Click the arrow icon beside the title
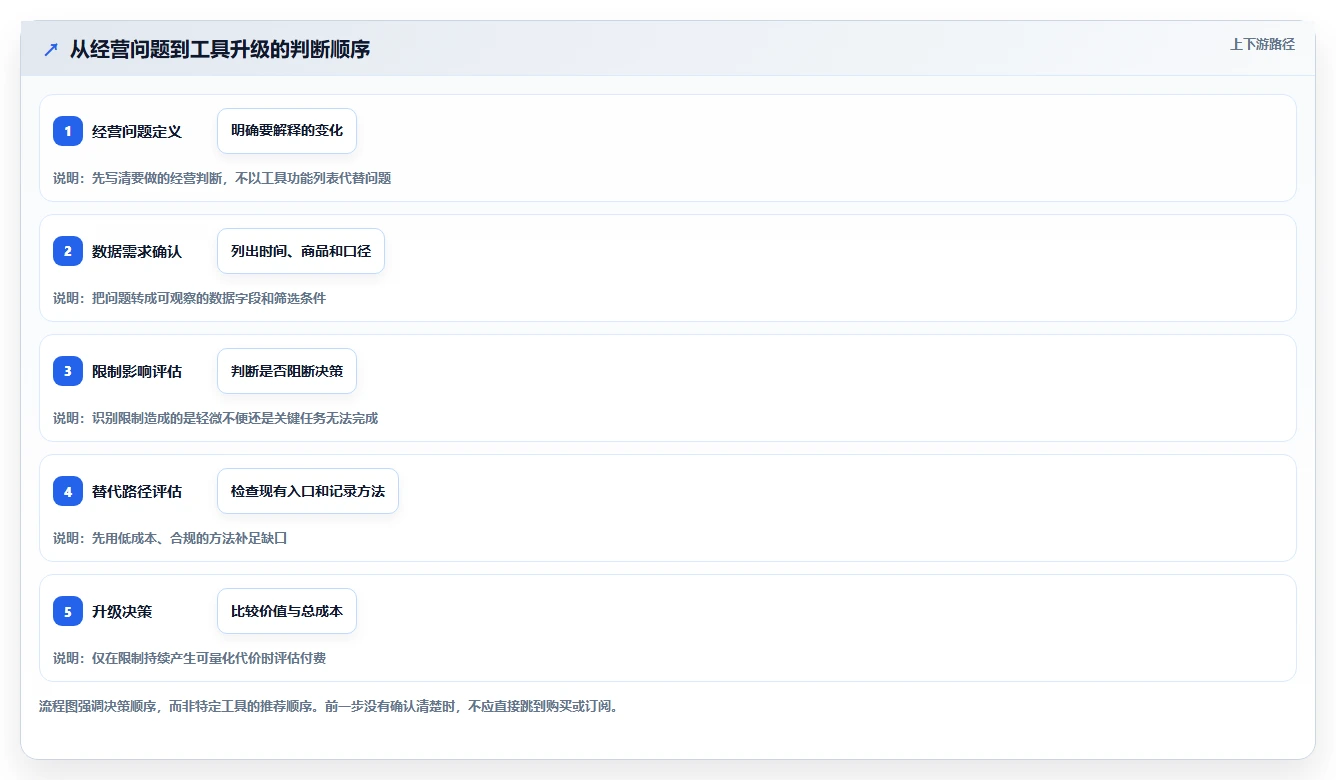 click(51, 49)
